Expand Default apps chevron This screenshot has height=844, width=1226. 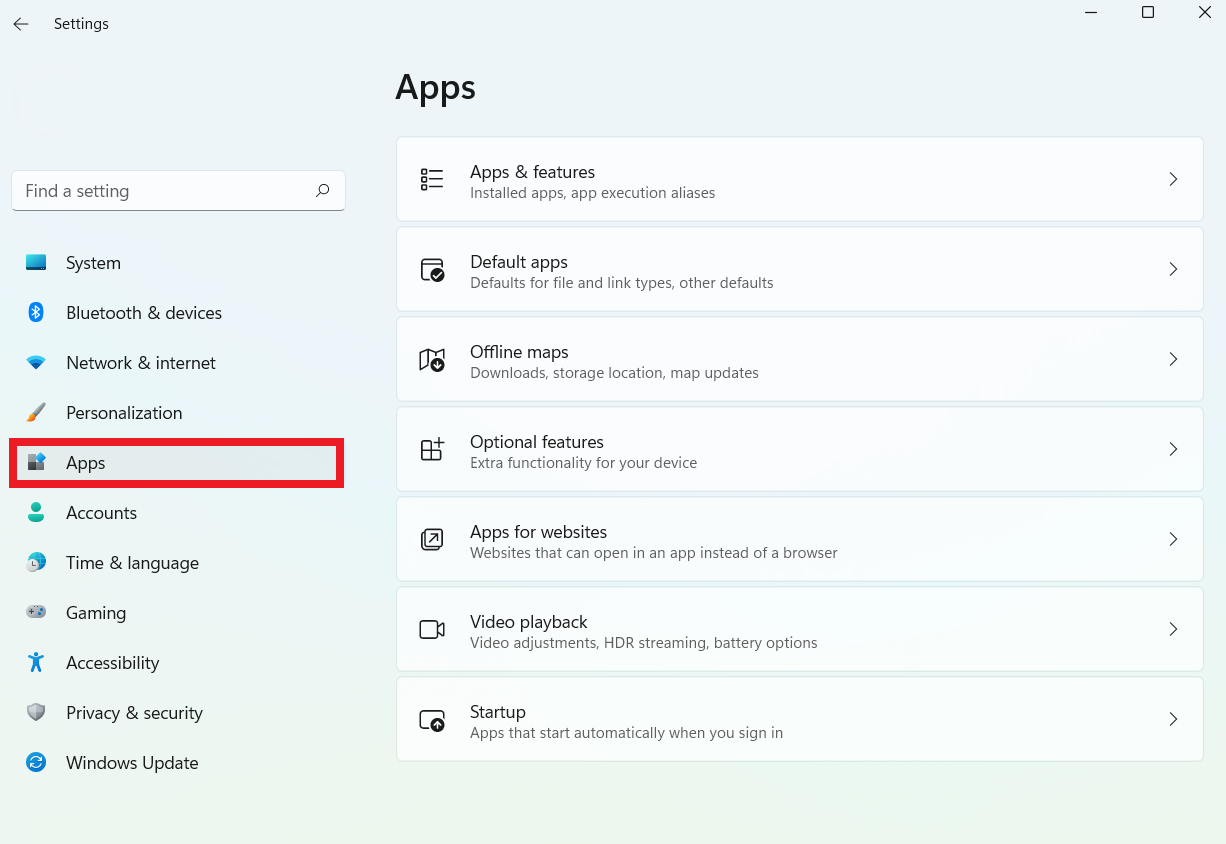tap(1174, 269)
